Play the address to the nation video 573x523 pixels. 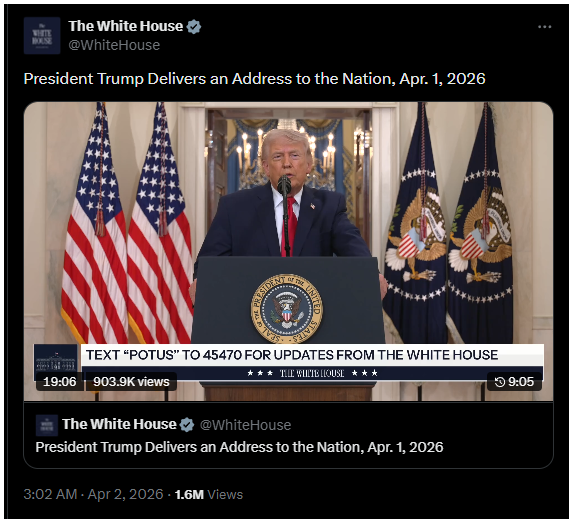(288, 251)
